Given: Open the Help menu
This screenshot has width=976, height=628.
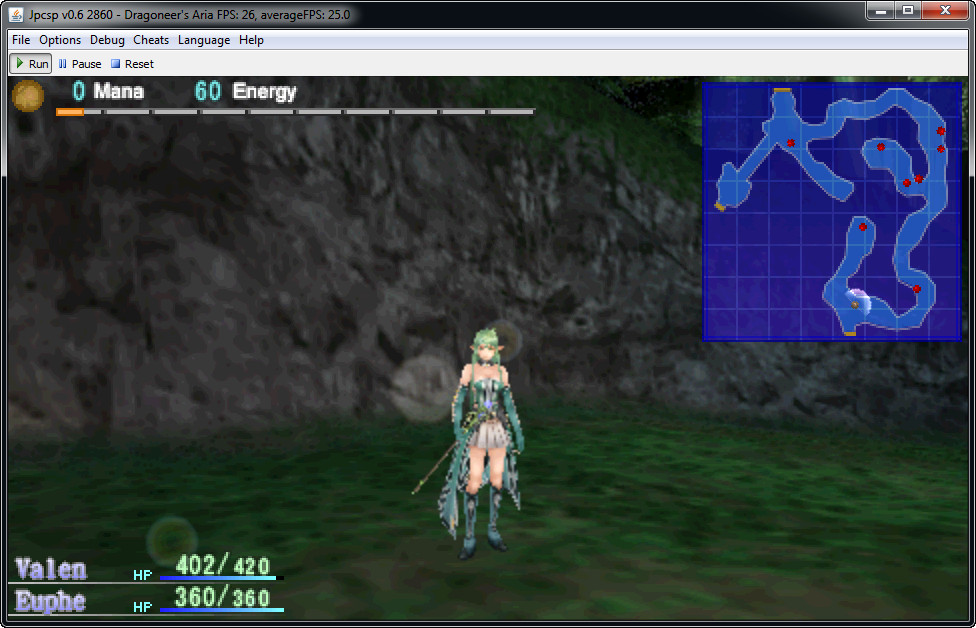Looking at the screenshot, I should 251,40.
